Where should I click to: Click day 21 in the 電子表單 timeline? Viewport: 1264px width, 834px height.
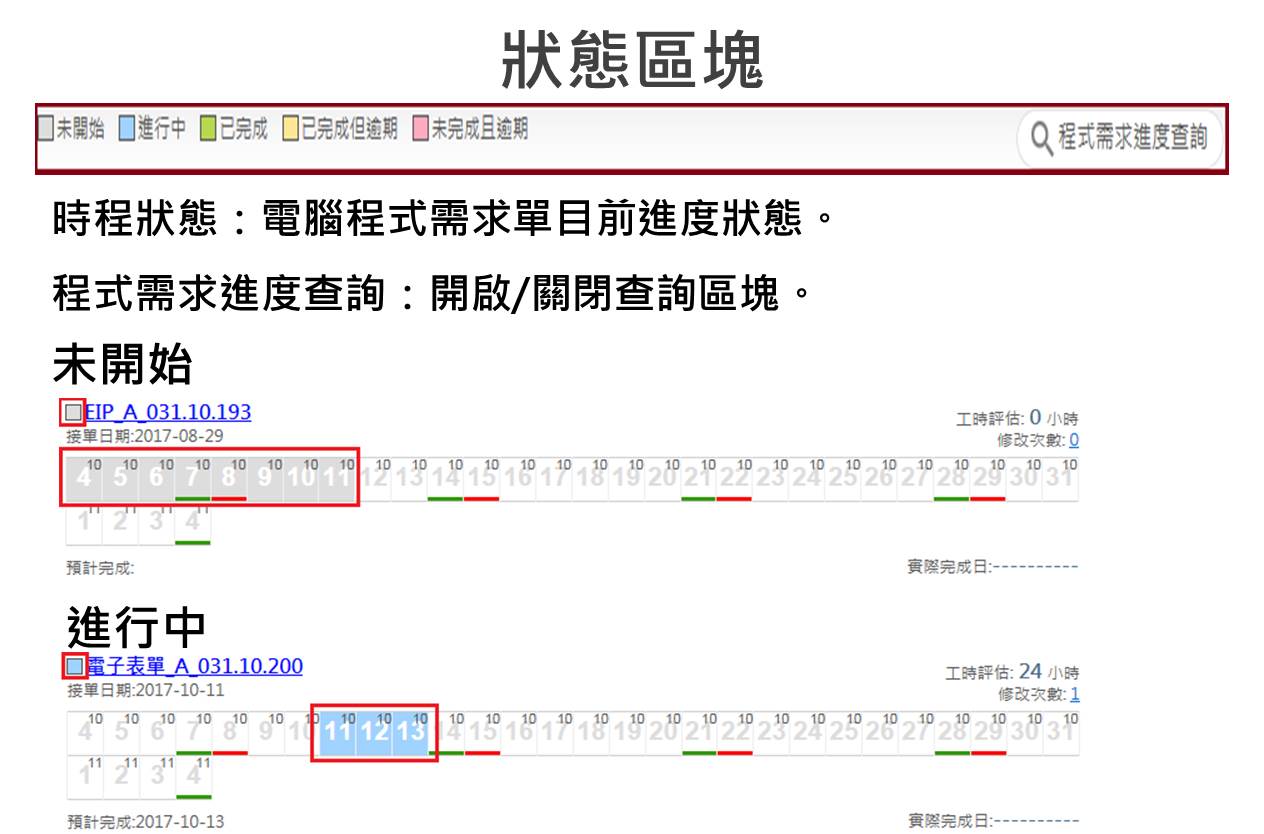(x=698, y=731)
